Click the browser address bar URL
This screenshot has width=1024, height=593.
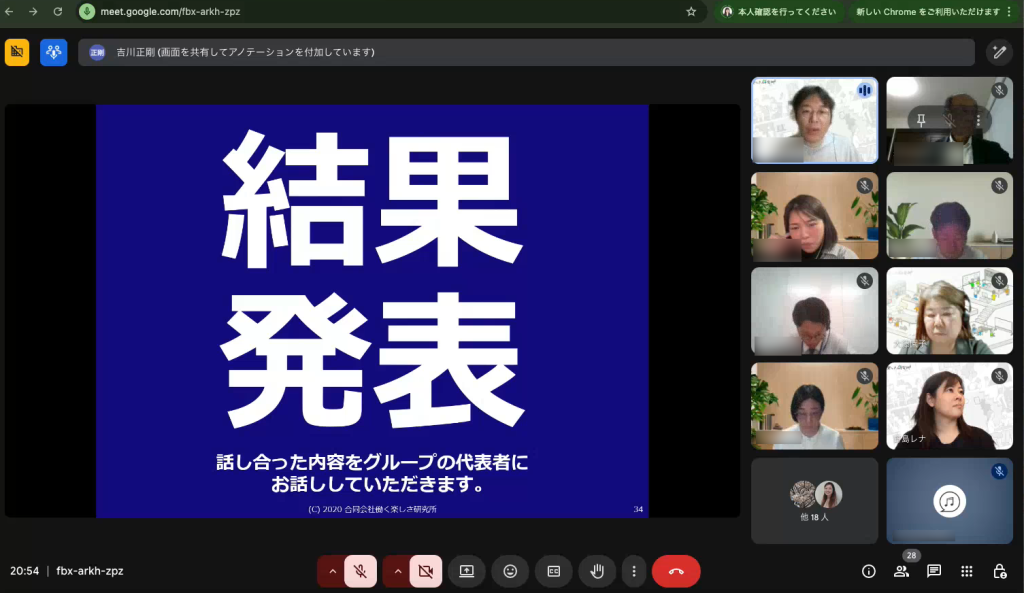[170, 12]
